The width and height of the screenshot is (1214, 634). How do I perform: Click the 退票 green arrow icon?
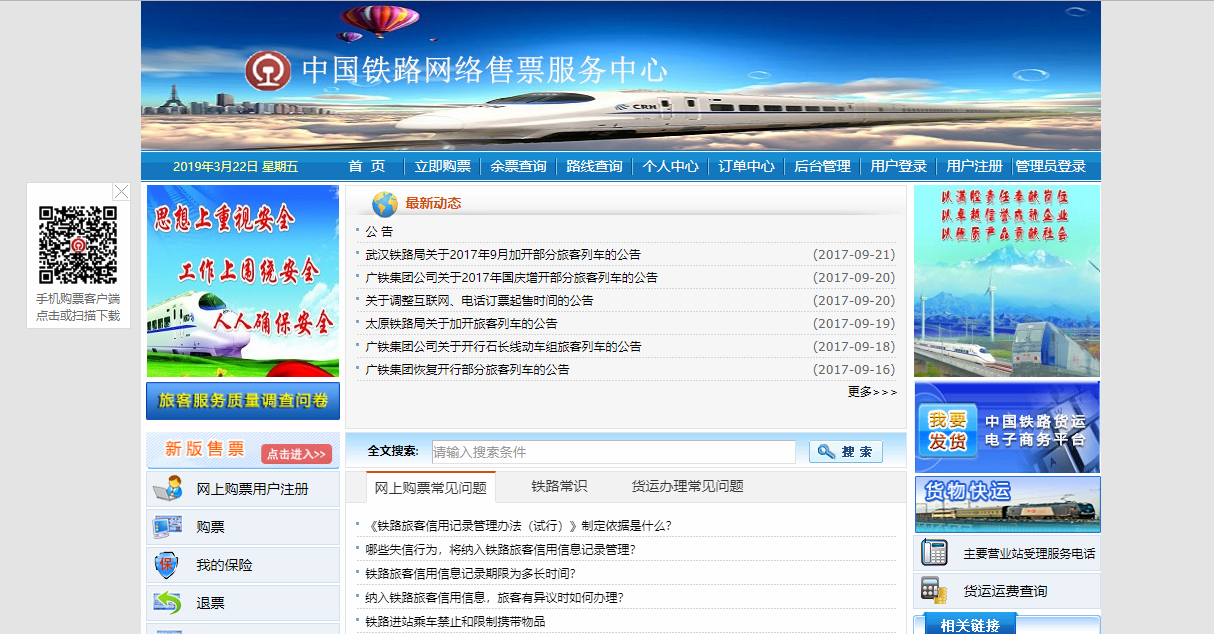click(x=168, y=603)
